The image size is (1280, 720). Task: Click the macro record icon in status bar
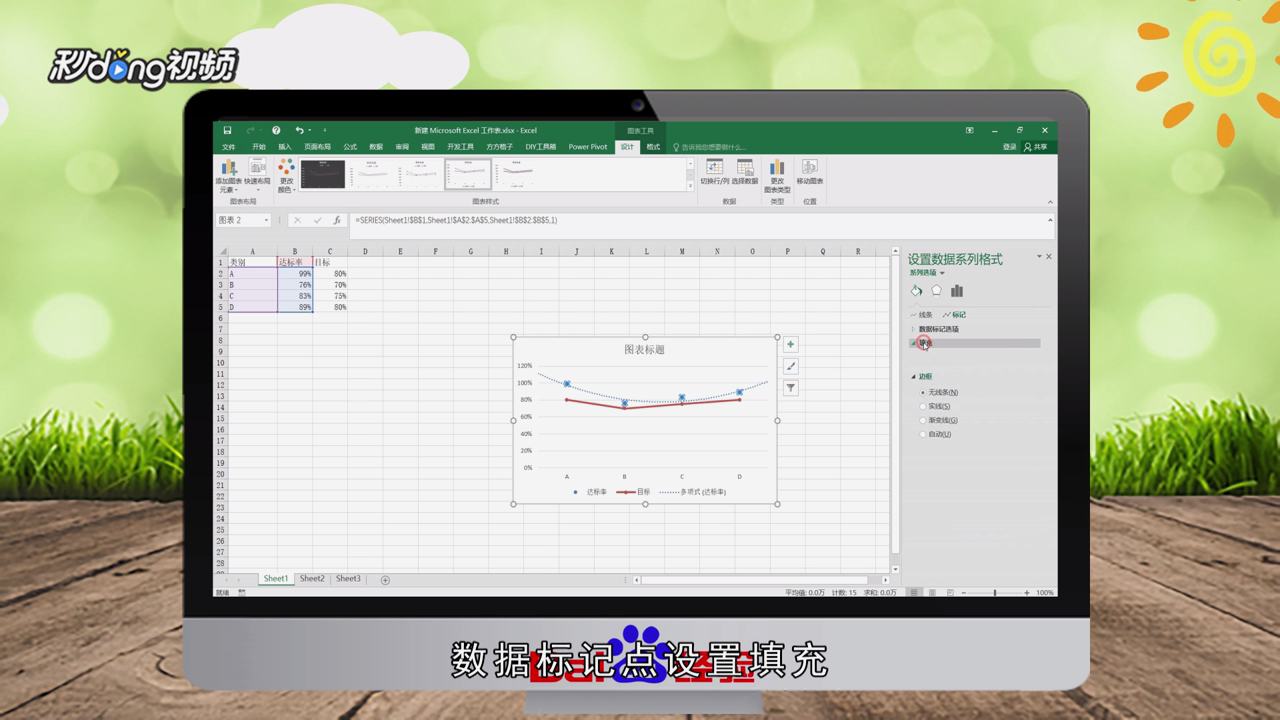(242, 593)
